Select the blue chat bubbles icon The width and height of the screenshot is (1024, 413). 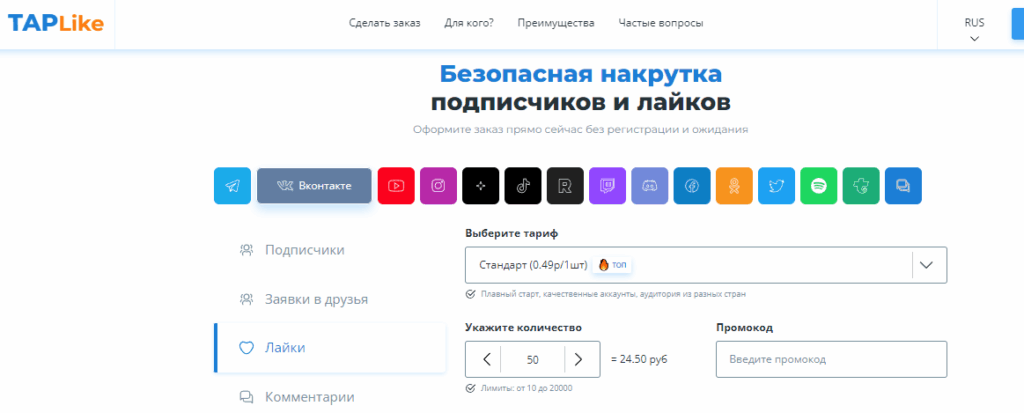coord(903,186)
